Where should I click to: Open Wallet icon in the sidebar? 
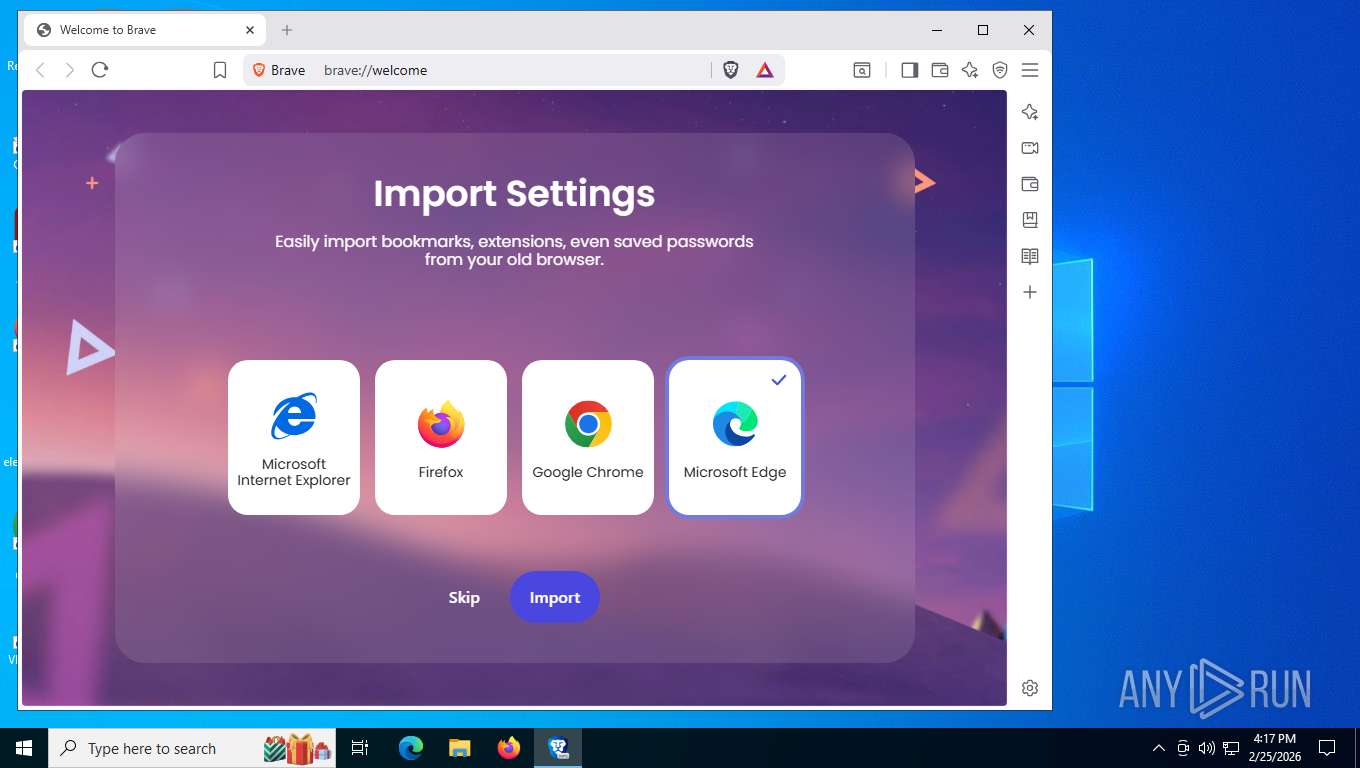(x=1030, y=184)
